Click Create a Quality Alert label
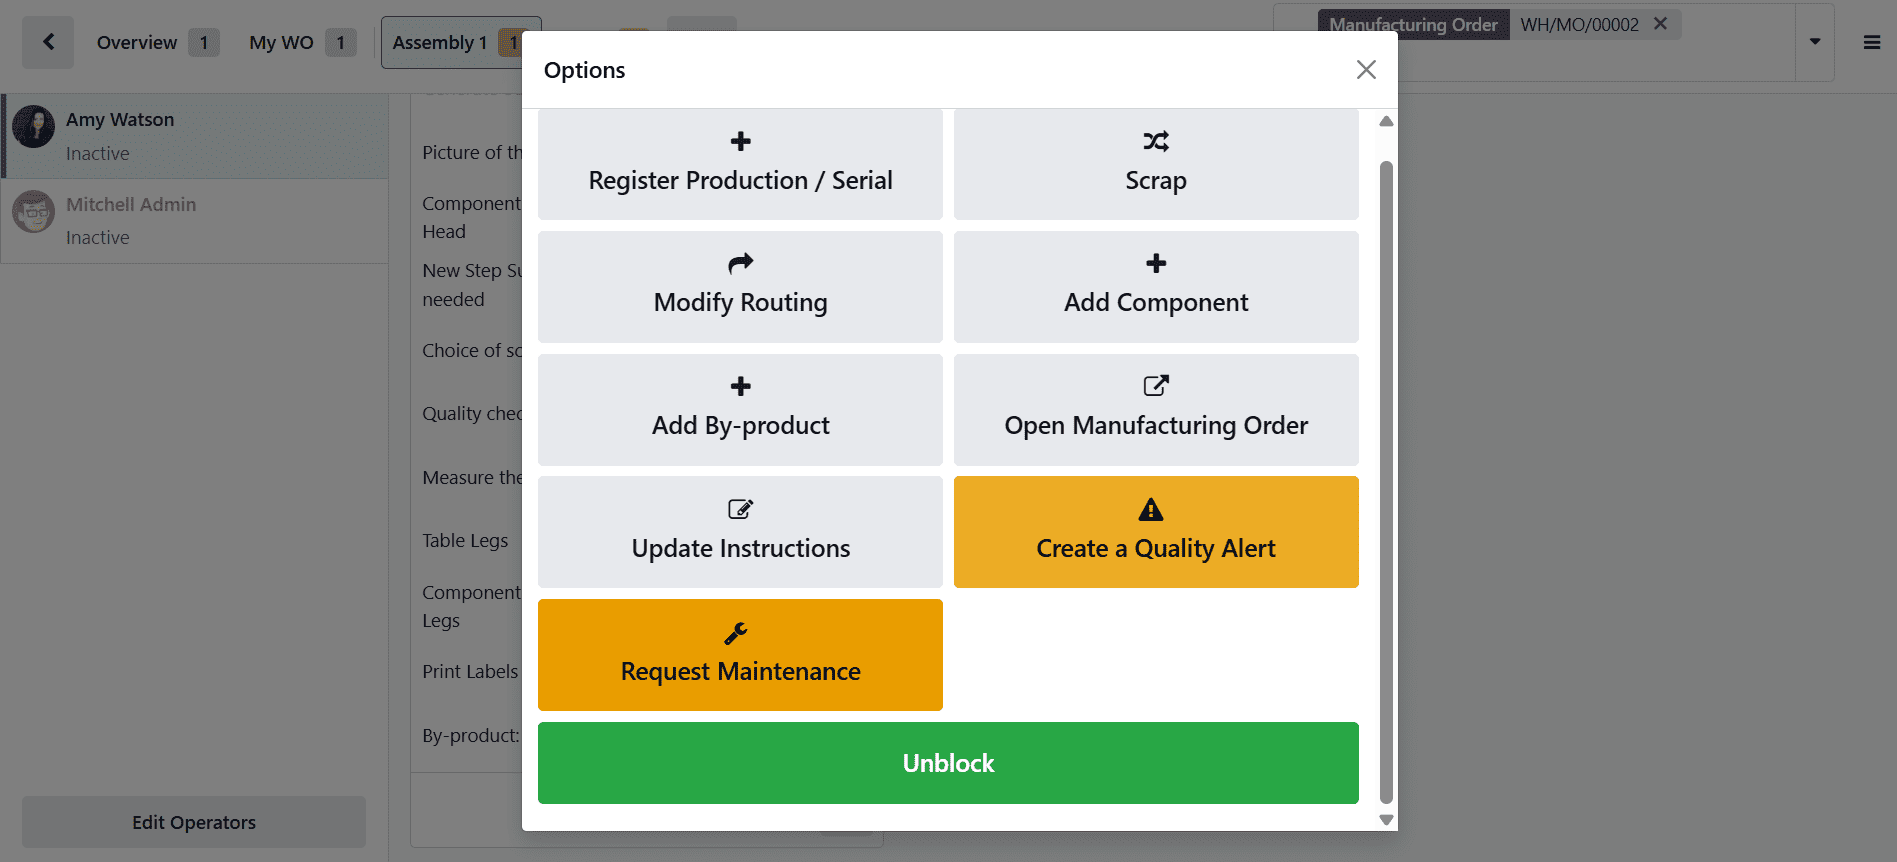Viewport: 1897px width, 862px height. point(1156,549)
